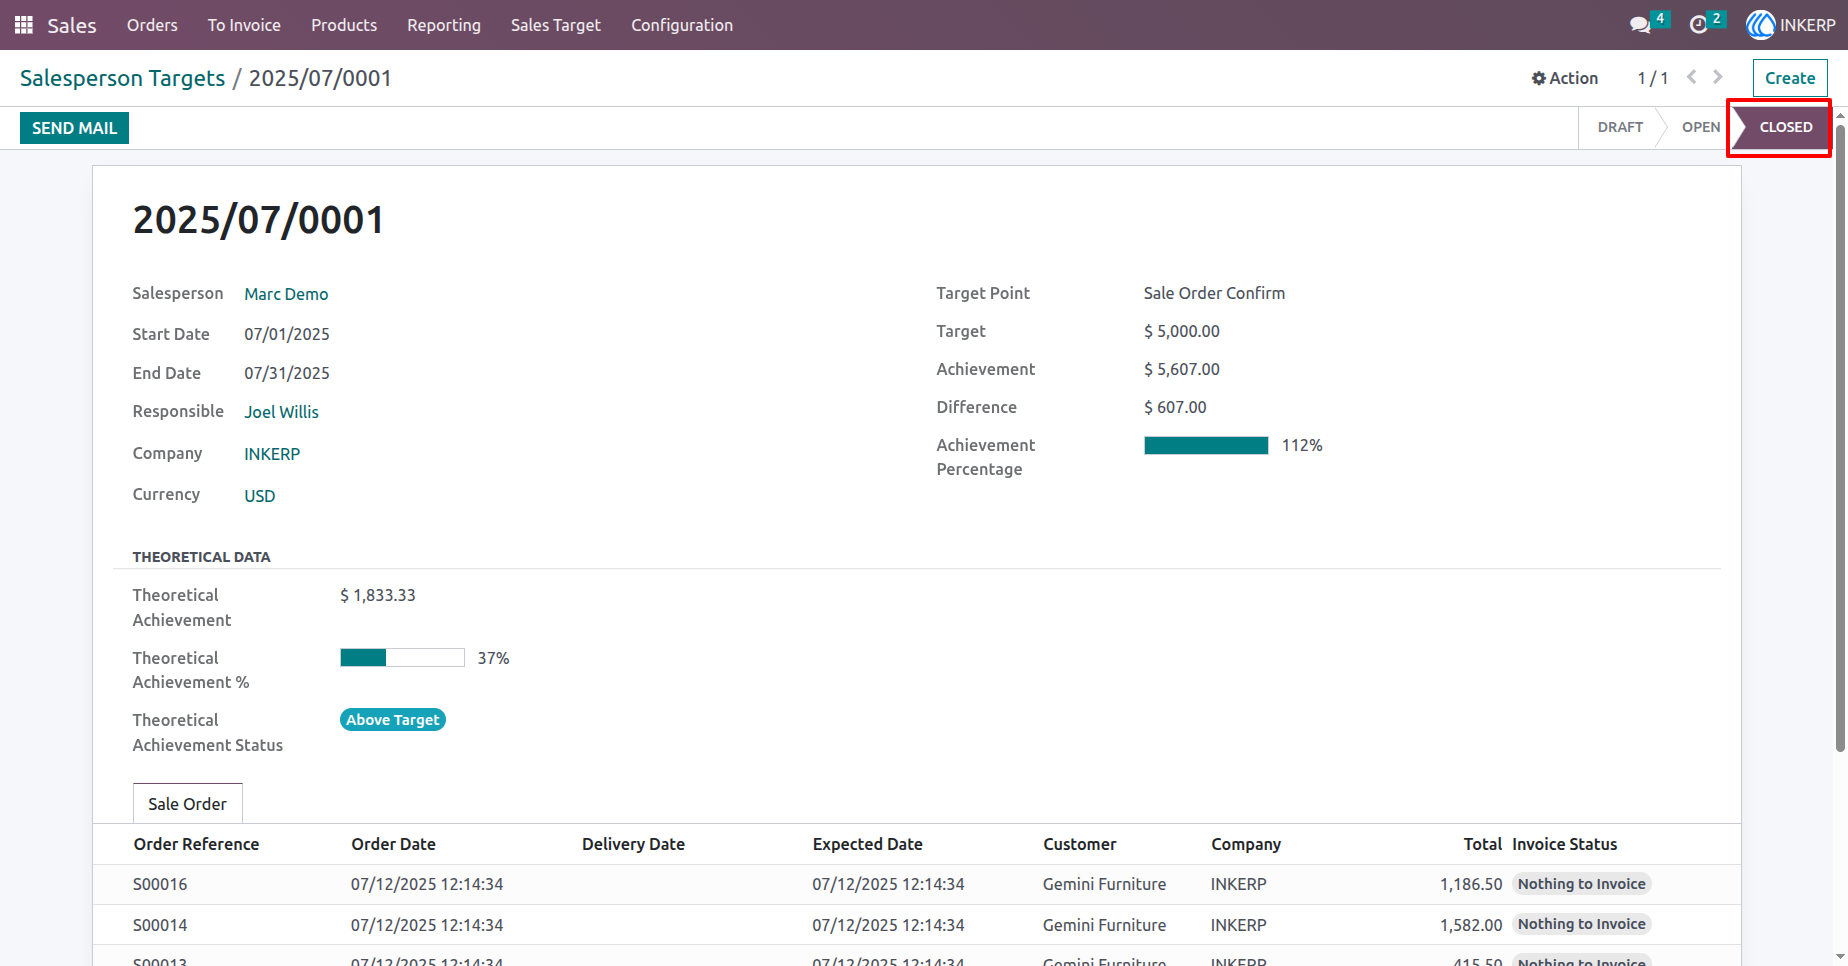Open the Action gear dropdown
The image size is (1848, 966).
(1565, 78)
